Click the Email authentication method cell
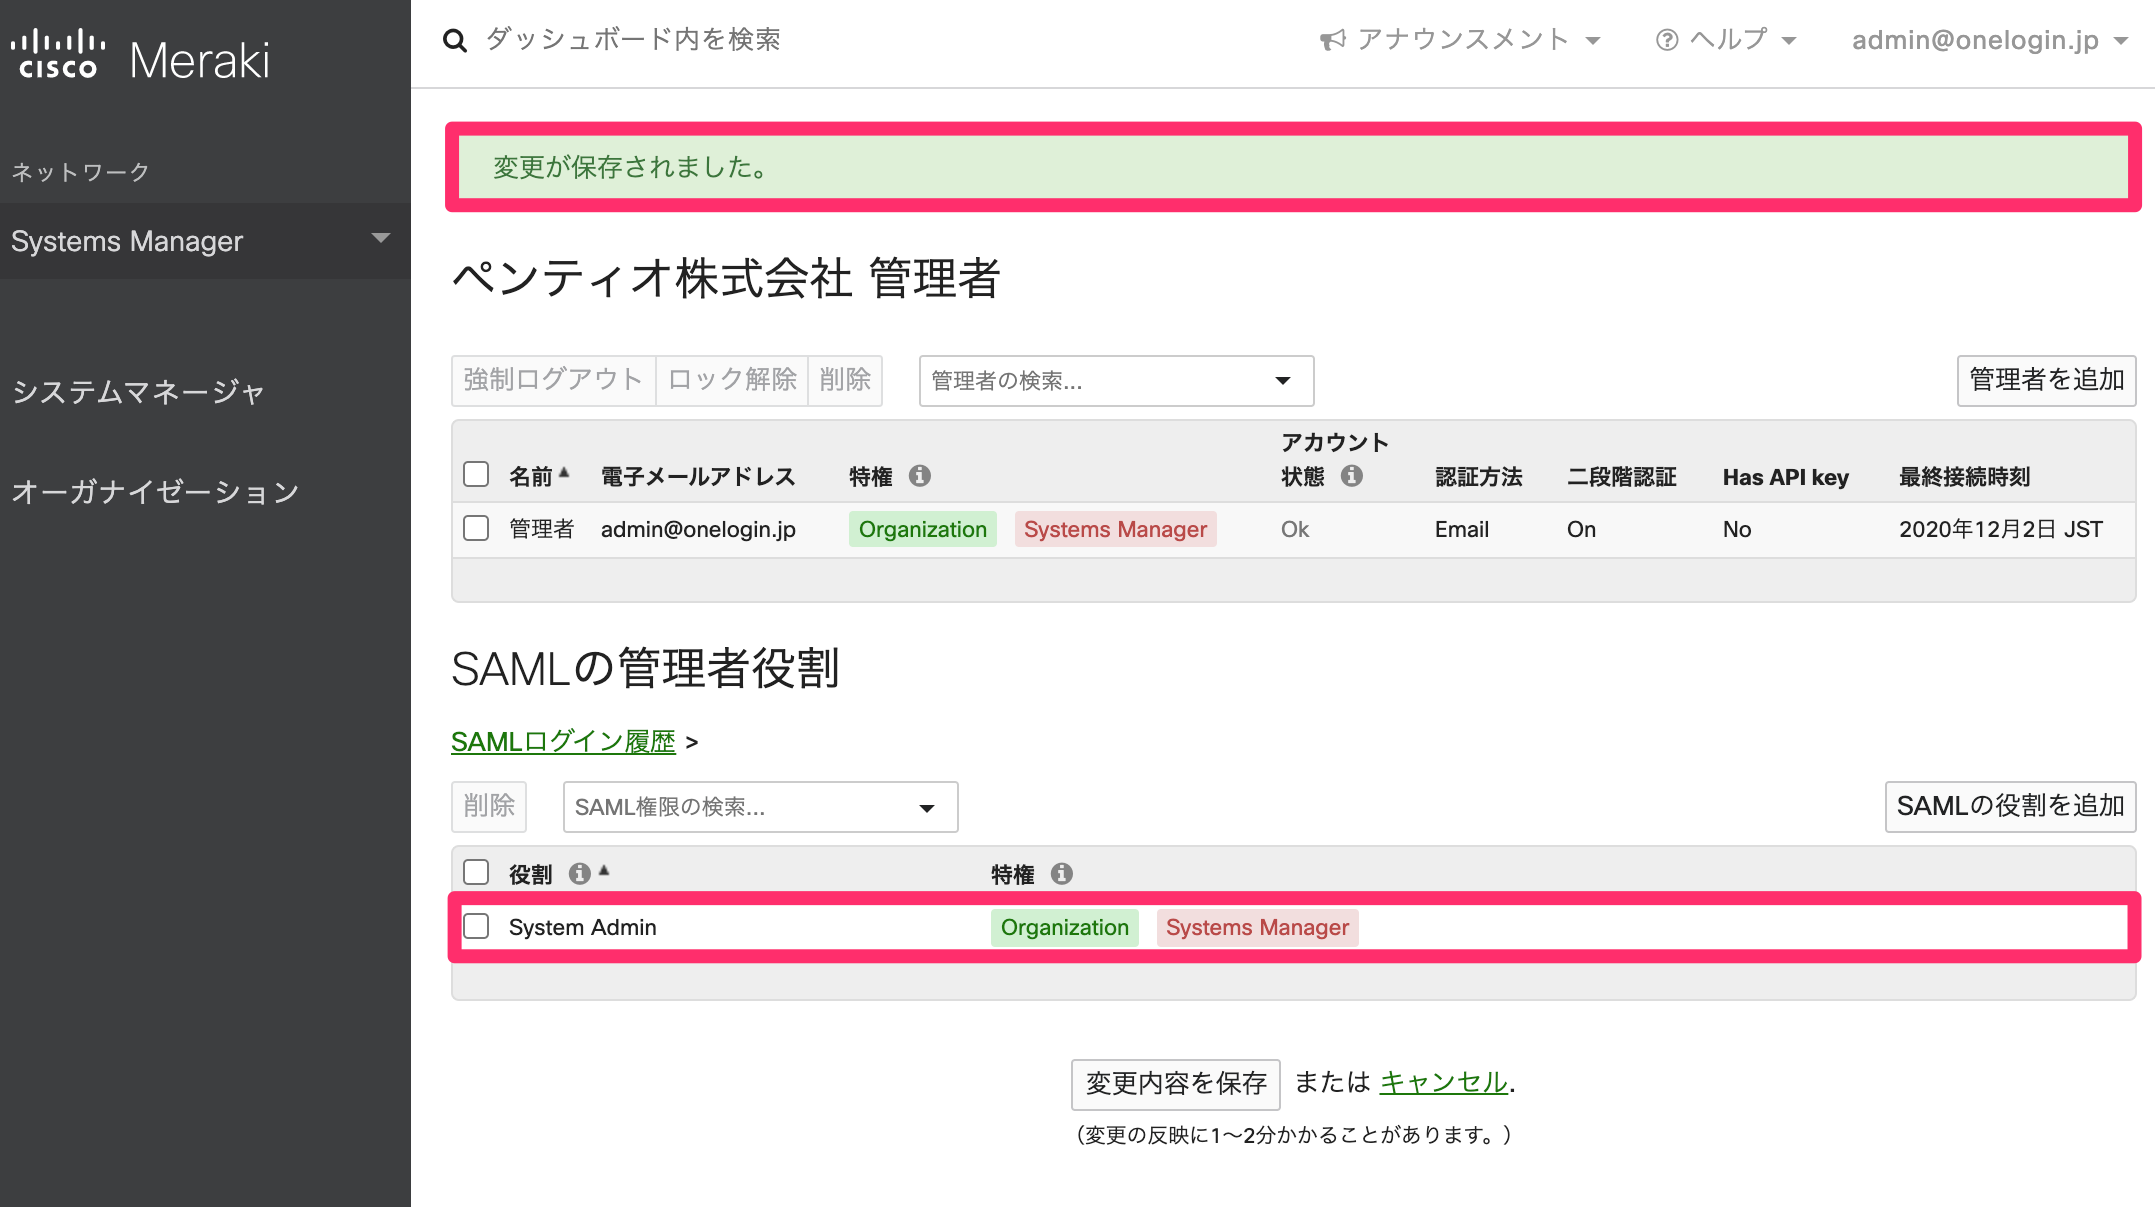This screenshot has height=1207, width=2155. click(1462, 529)
